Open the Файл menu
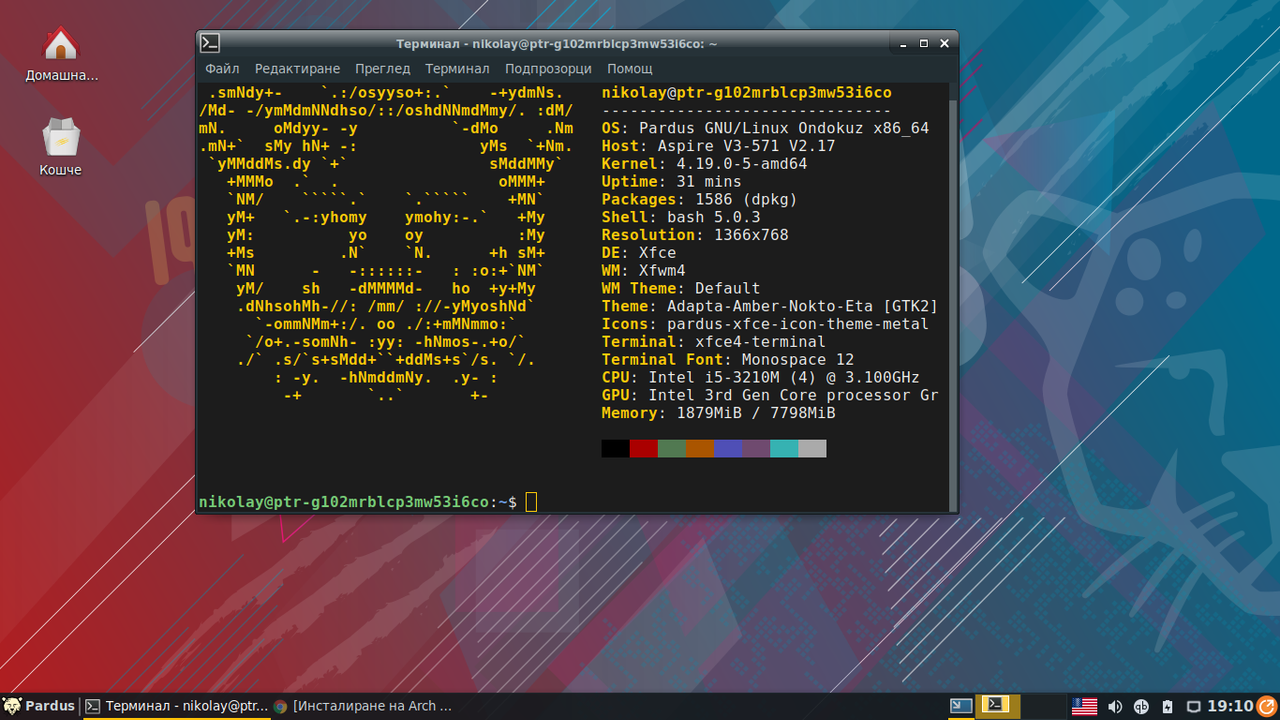1280x720 pixels. click(222, 69)
